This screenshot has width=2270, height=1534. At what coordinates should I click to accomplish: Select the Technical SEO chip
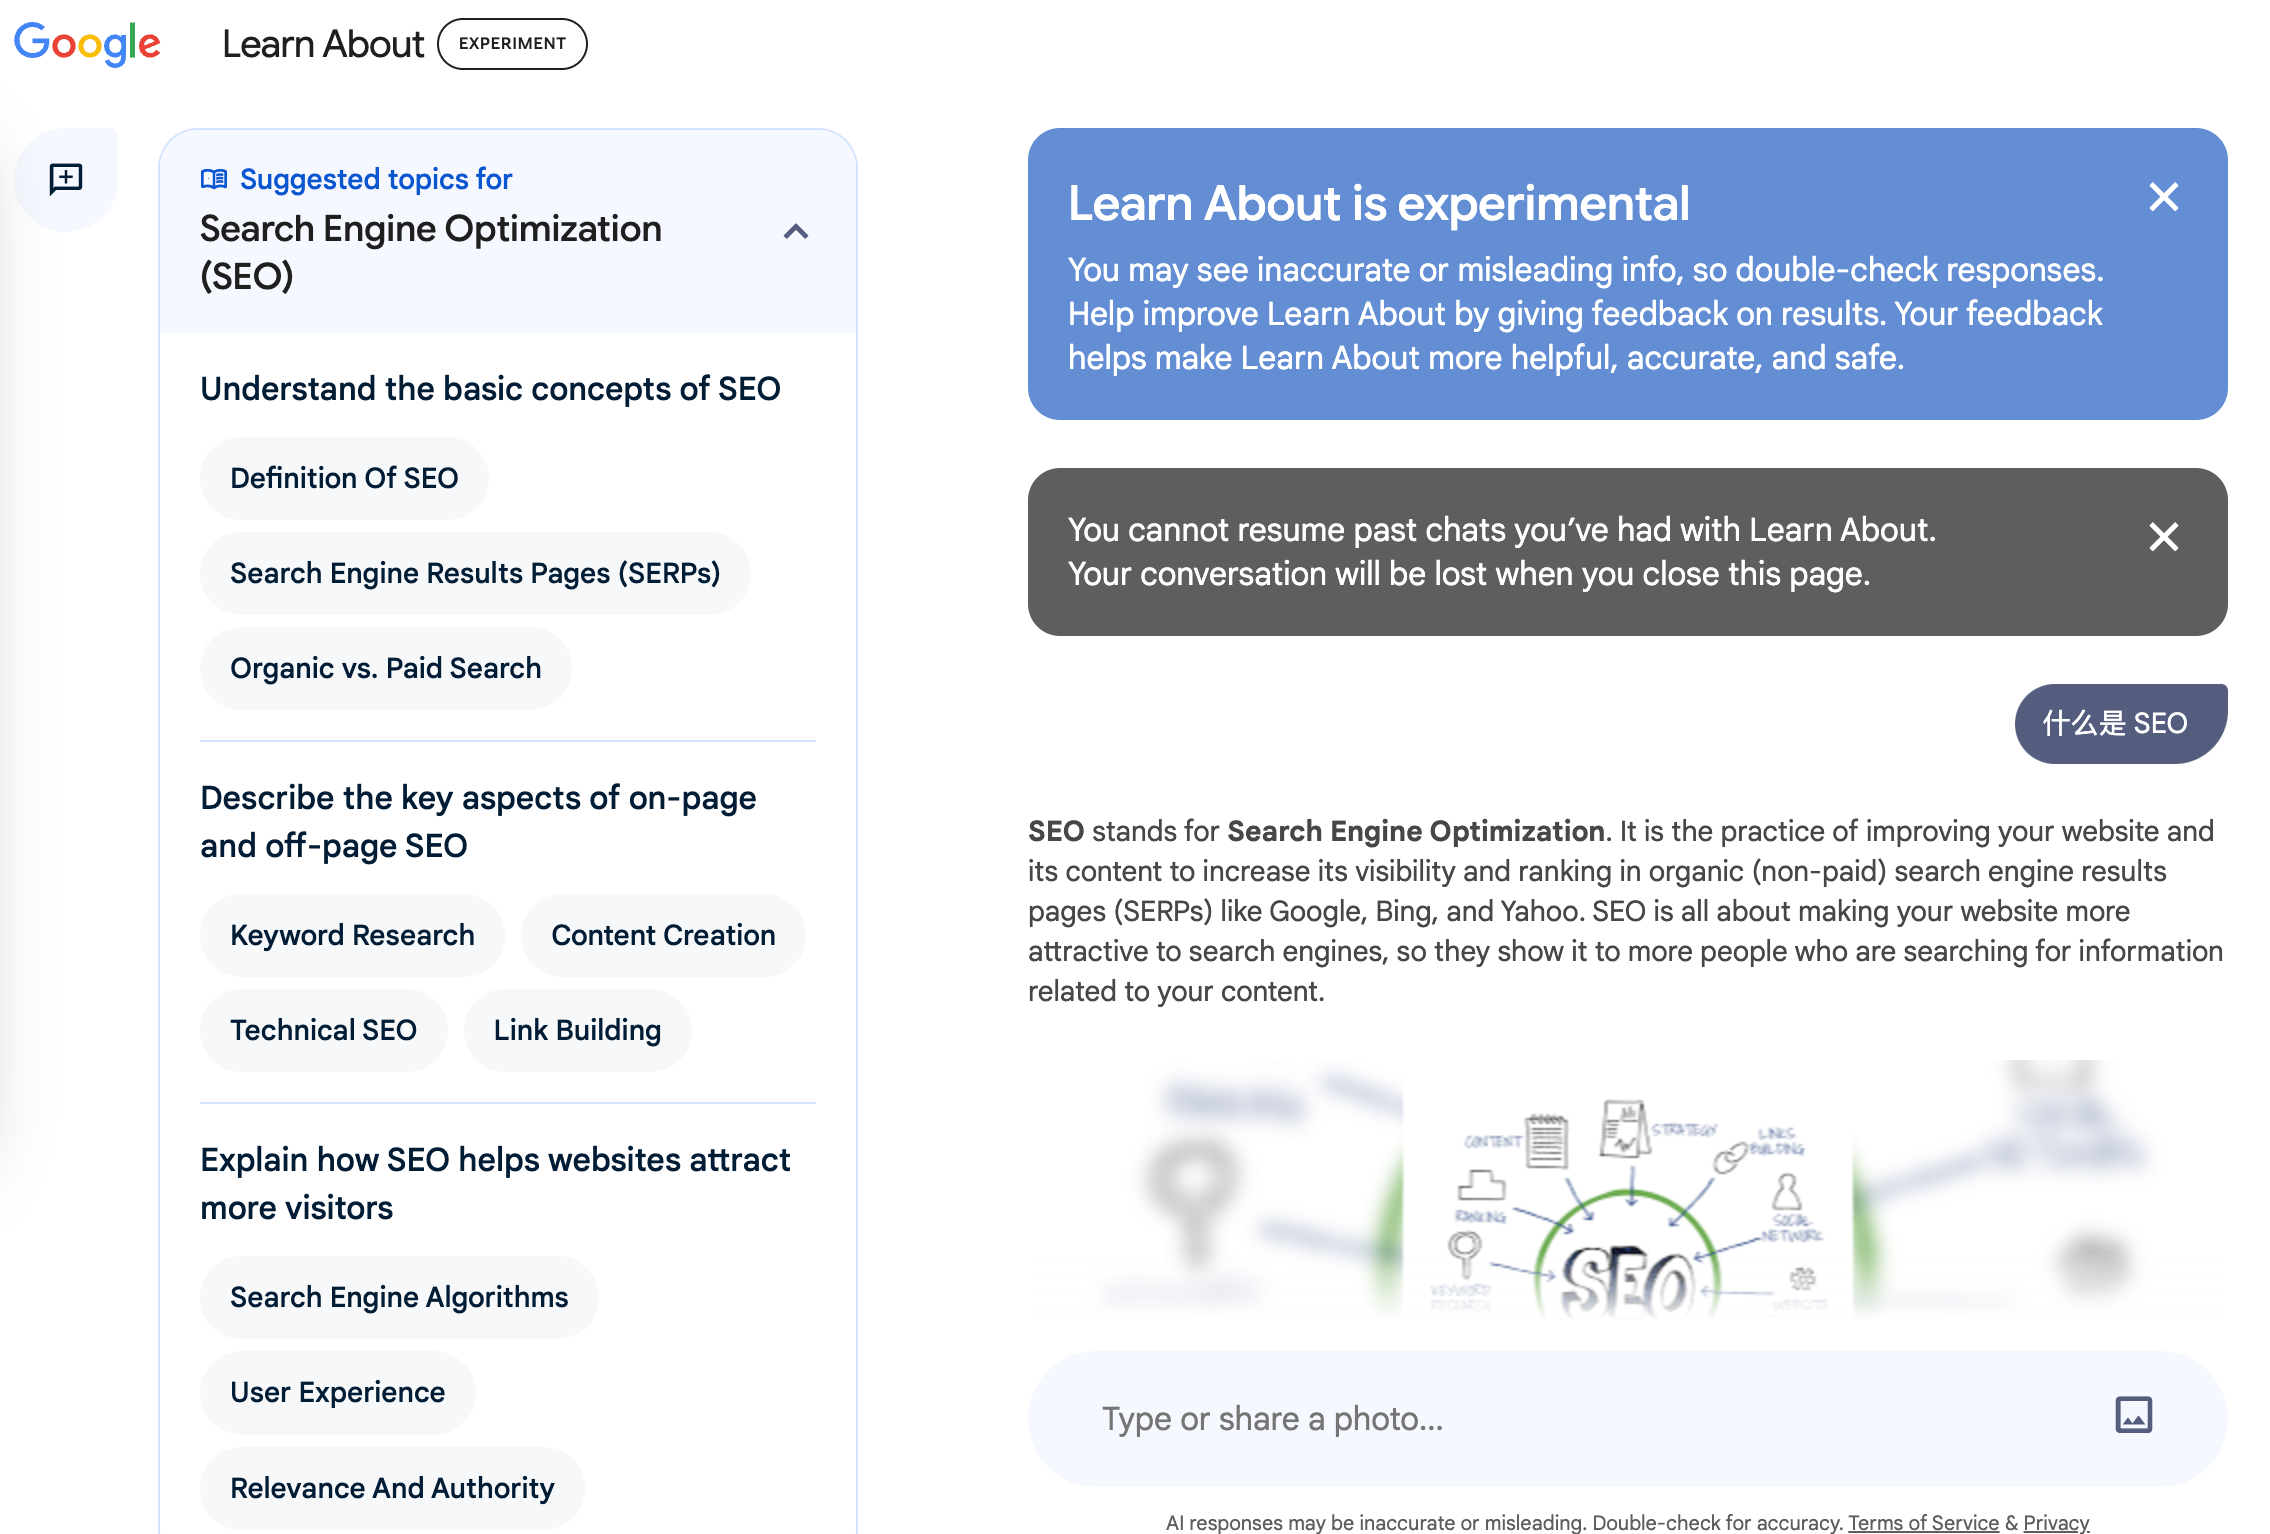tap(323, 1030)
